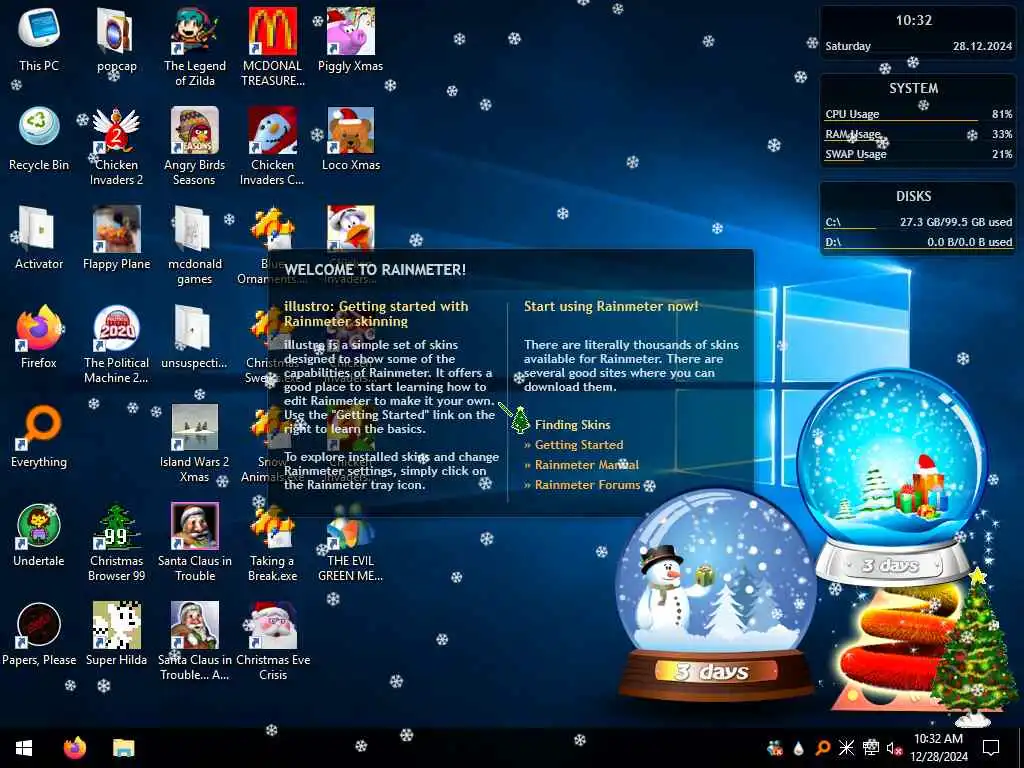The width and height of the screenshot is (1024, 768).
Task: Select The Legend of Zilda shortcut
Action: pyautogui.click(x=195, y=47)
